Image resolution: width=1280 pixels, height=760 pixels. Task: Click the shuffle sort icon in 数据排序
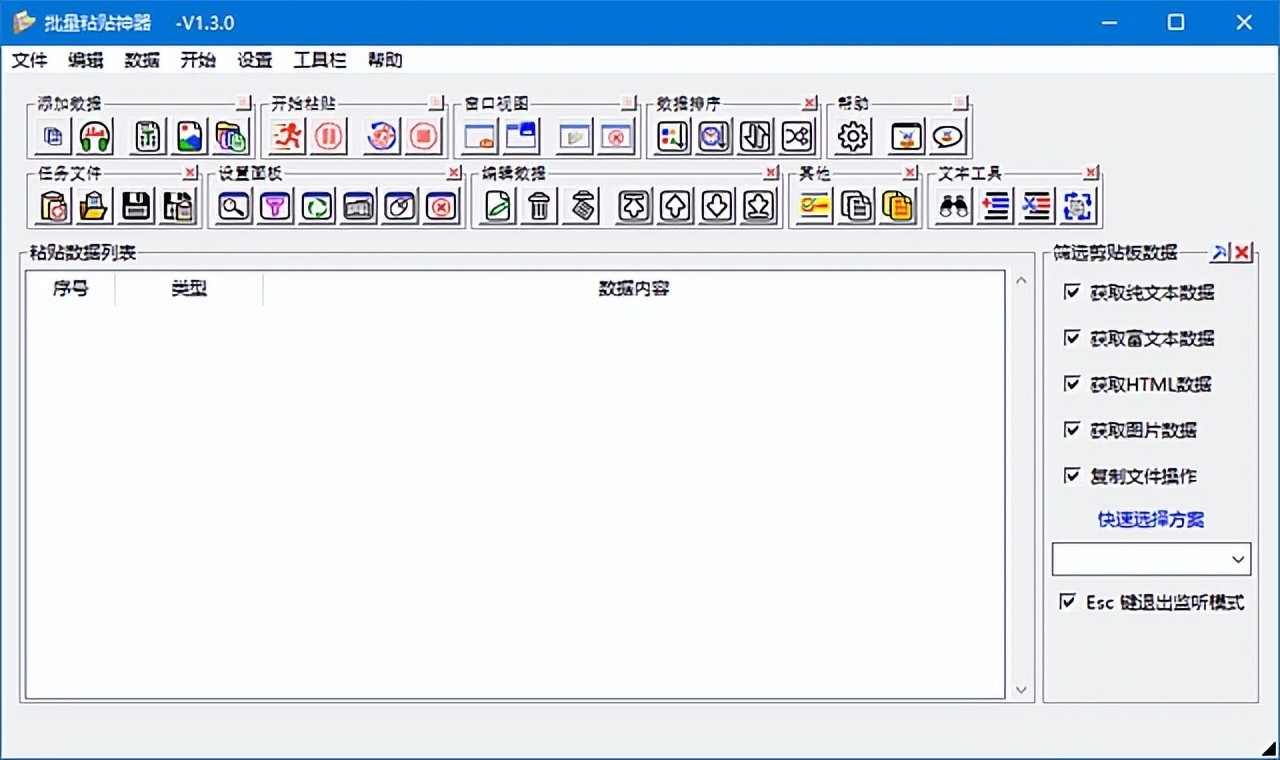(797, 136)
